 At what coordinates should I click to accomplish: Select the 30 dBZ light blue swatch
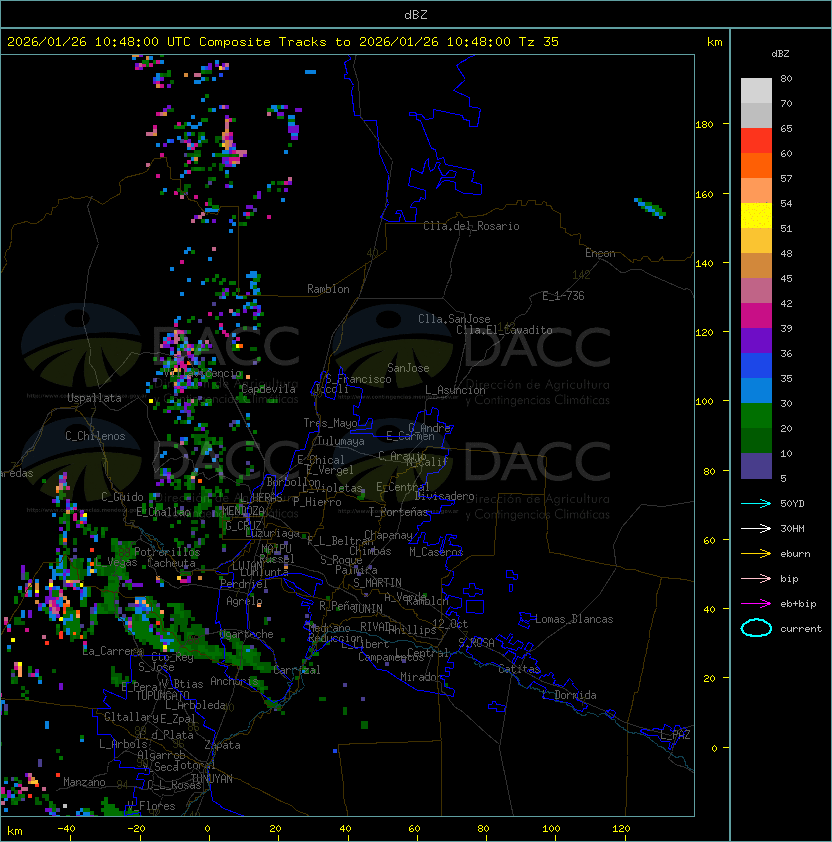click(x=756, y=391)
